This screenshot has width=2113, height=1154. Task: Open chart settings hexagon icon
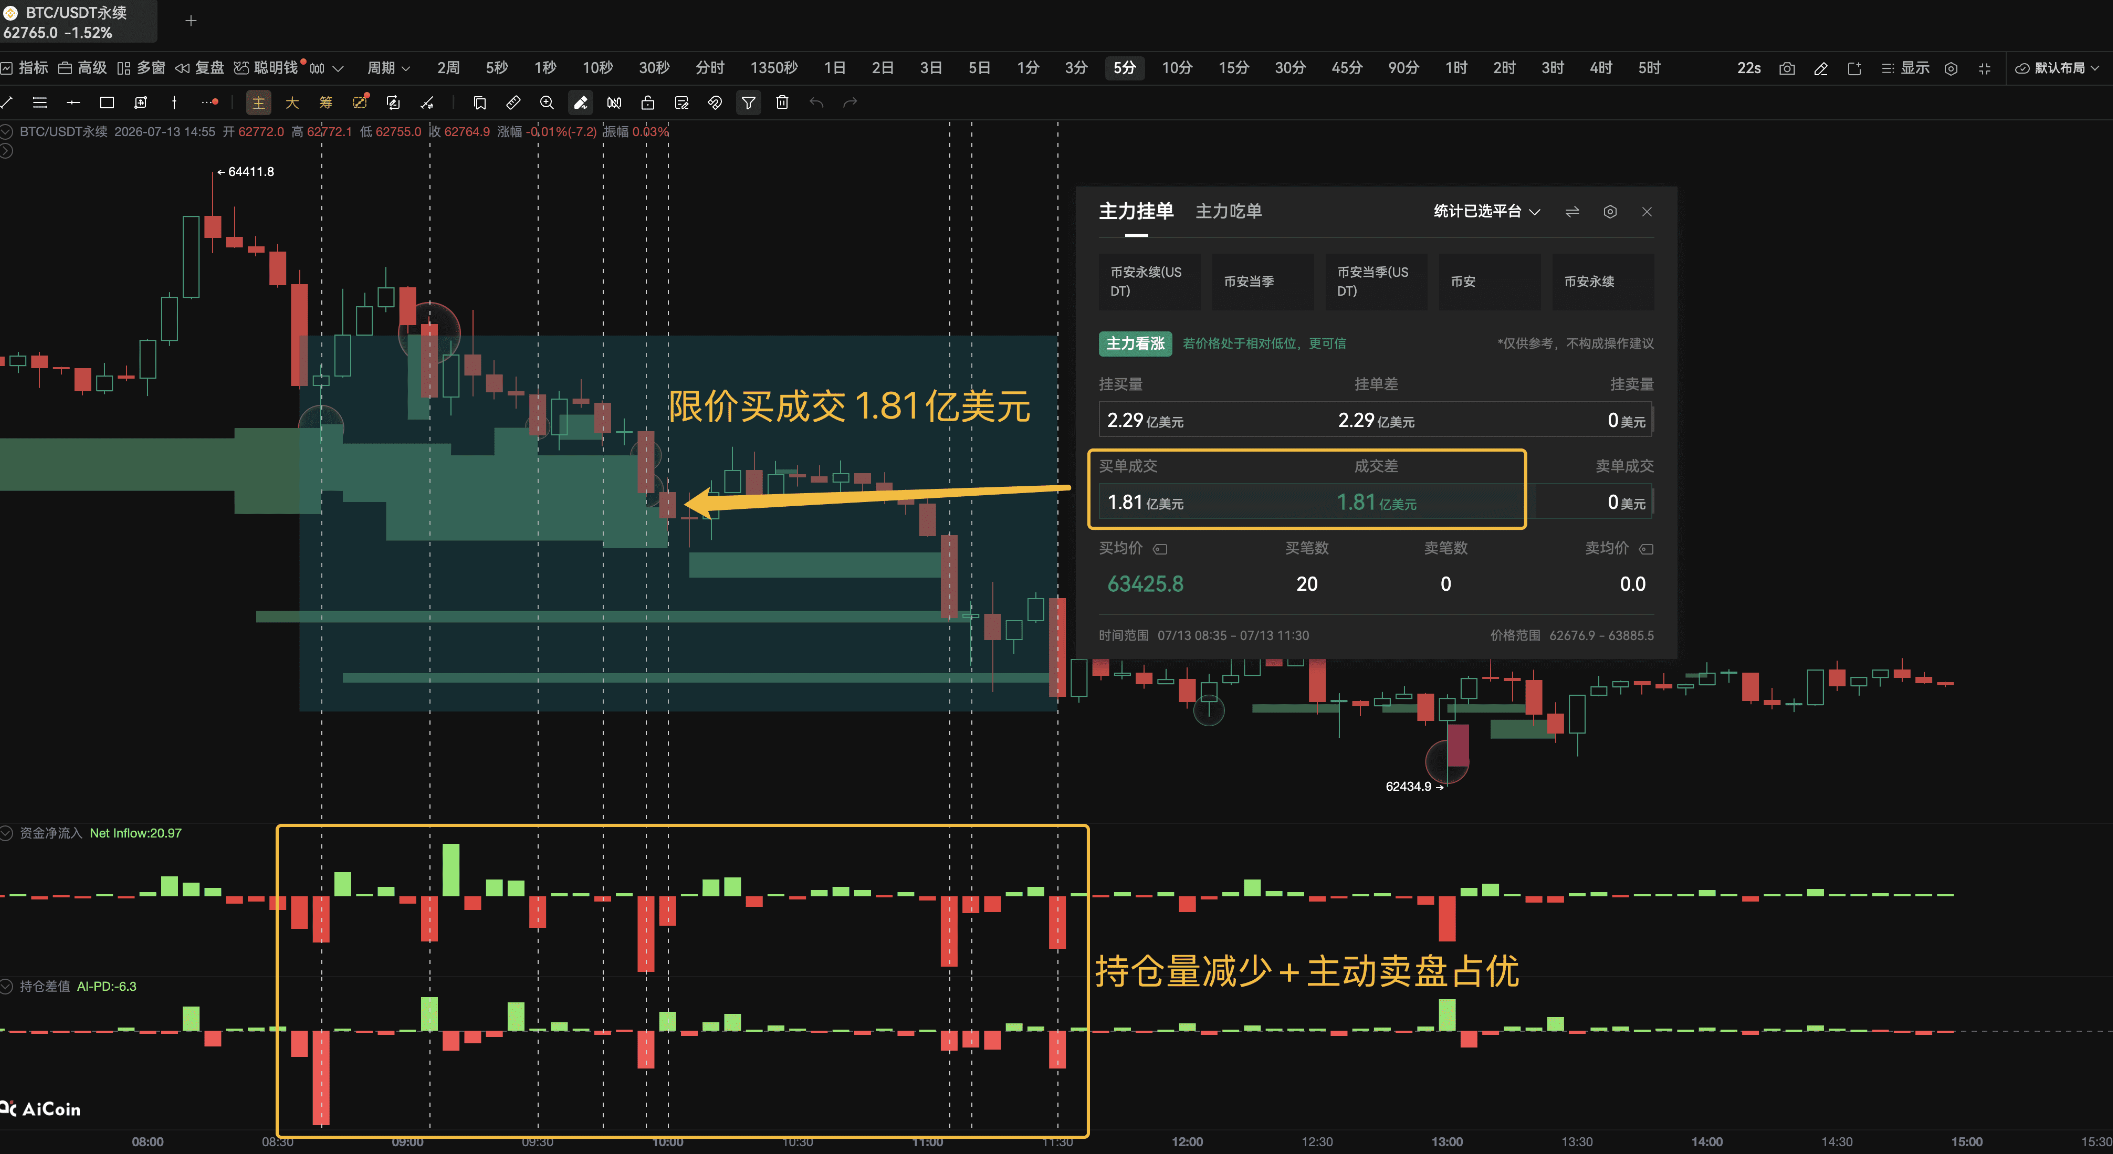coord(1951,68)
